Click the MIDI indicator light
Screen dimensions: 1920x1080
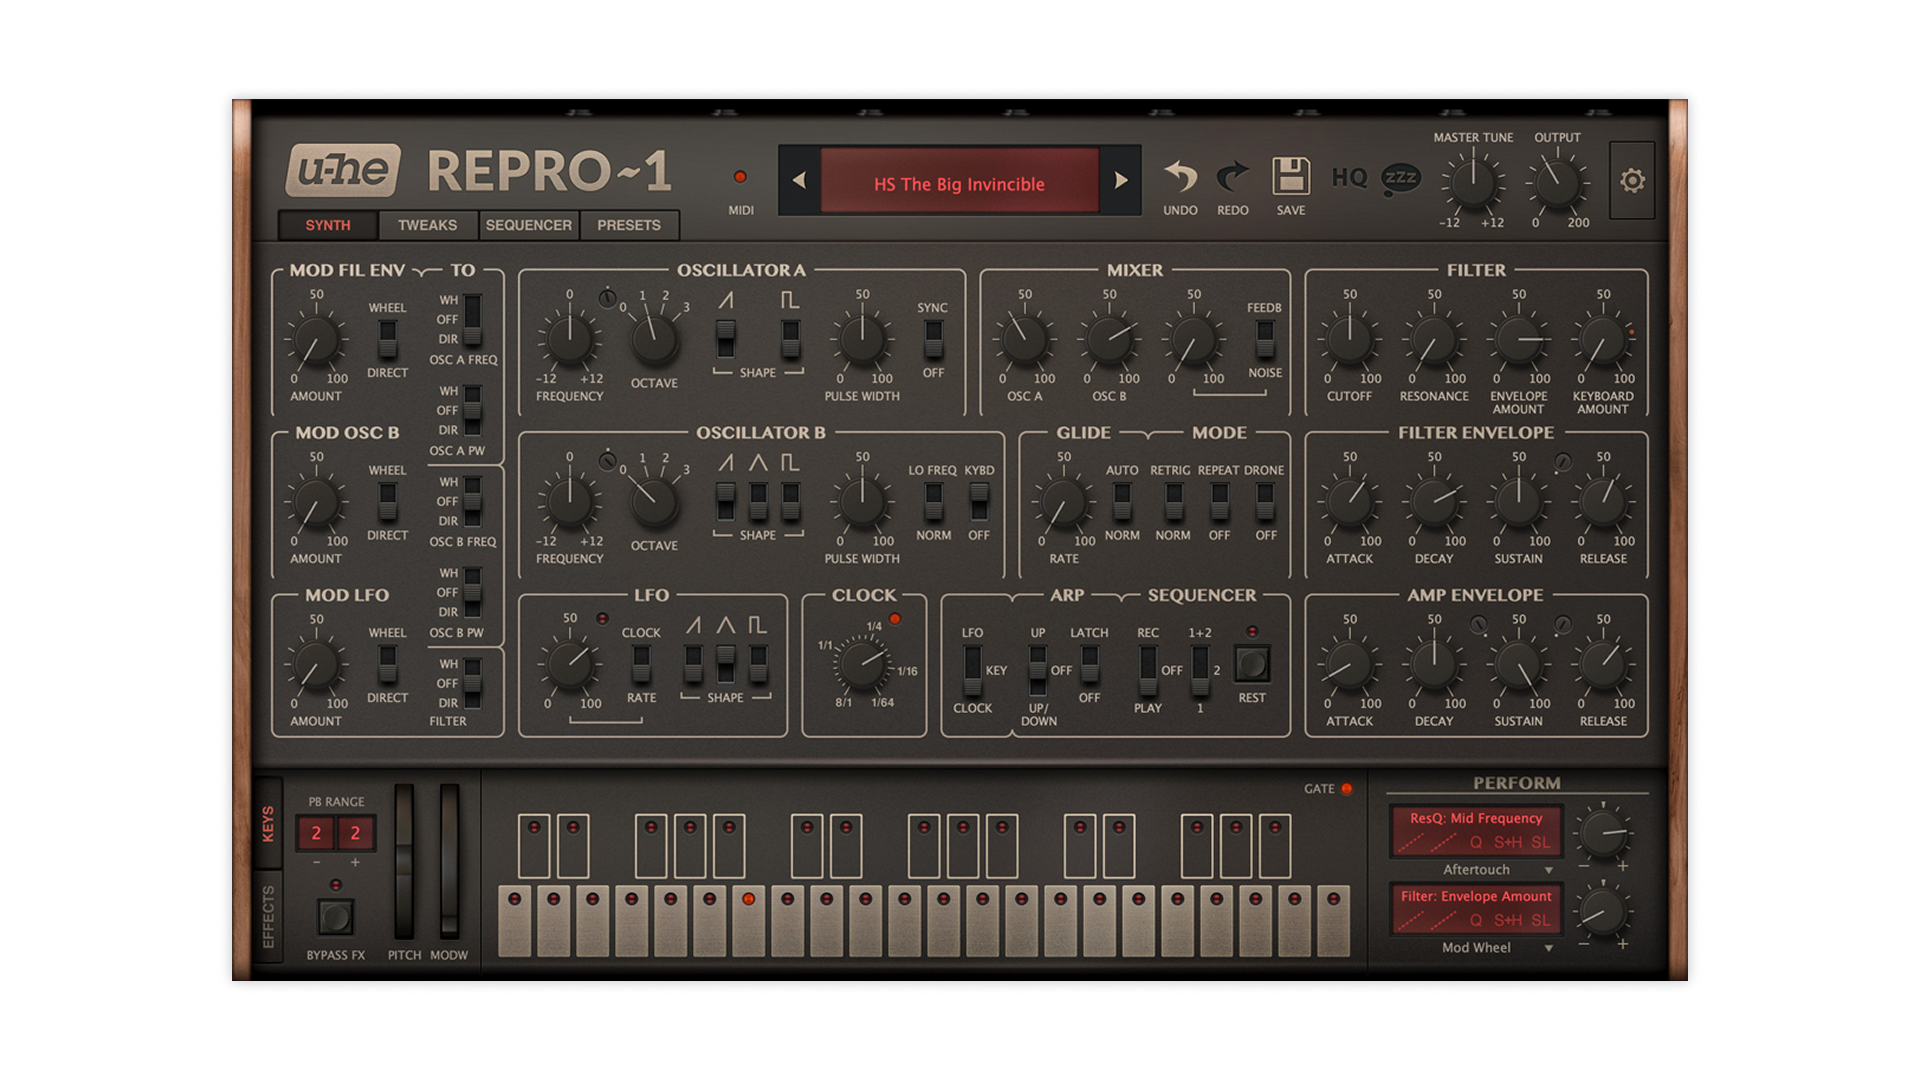pyautogui.click(x=740, y=177)
